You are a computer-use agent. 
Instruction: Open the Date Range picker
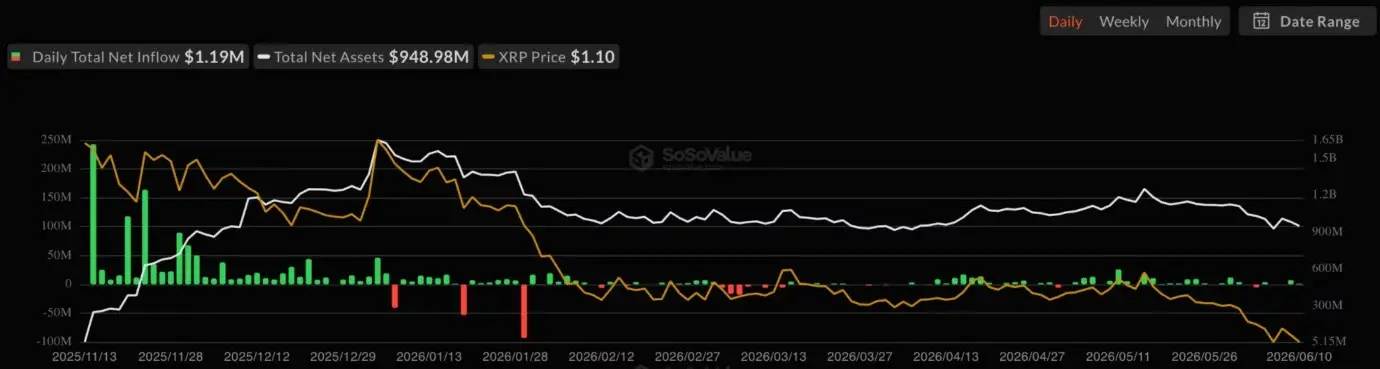[1308, 21]
